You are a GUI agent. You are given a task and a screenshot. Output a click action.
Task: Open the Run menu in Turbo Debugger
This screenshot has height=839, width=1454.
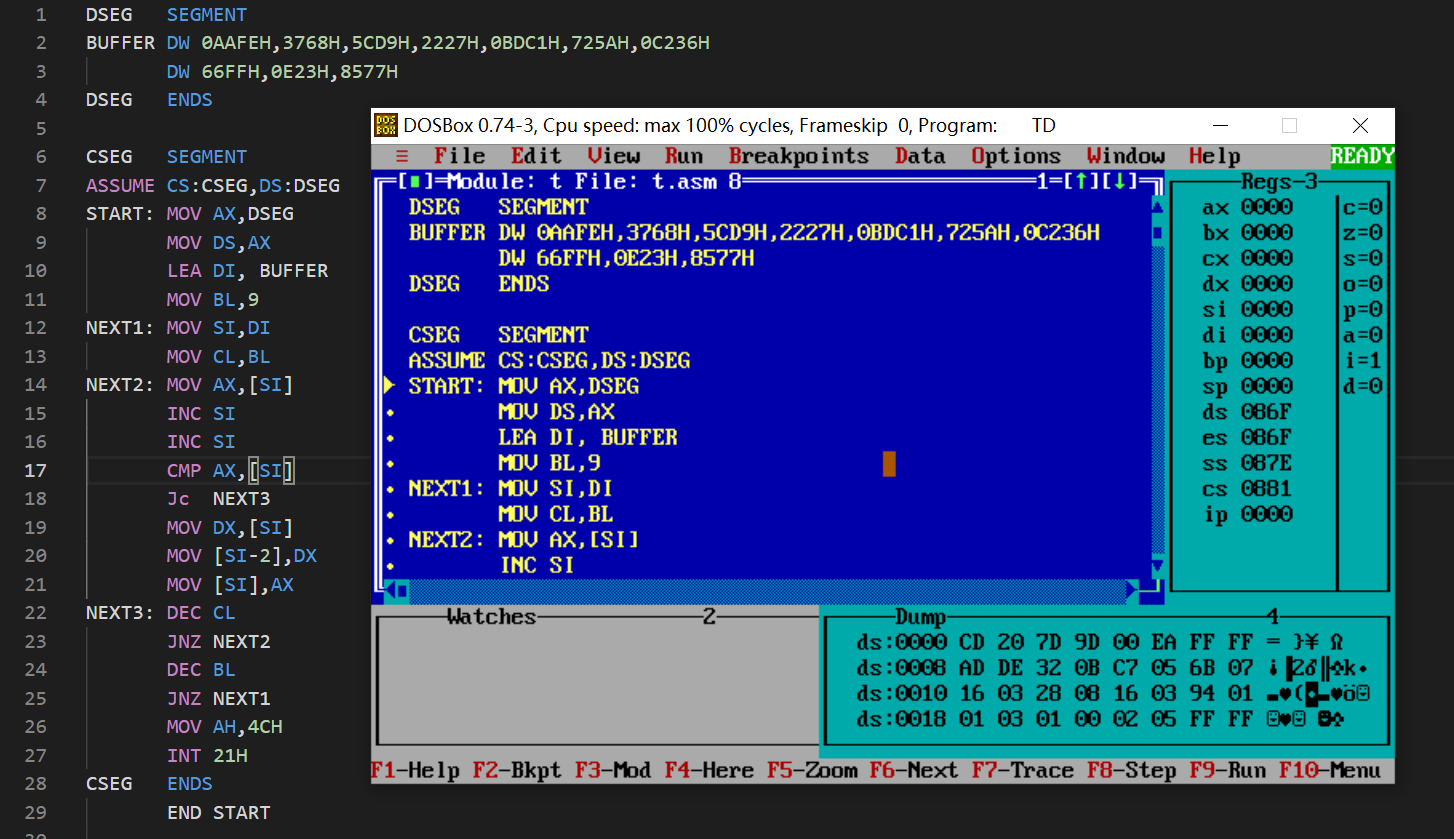pyautogui.click(x=684, y=156)
